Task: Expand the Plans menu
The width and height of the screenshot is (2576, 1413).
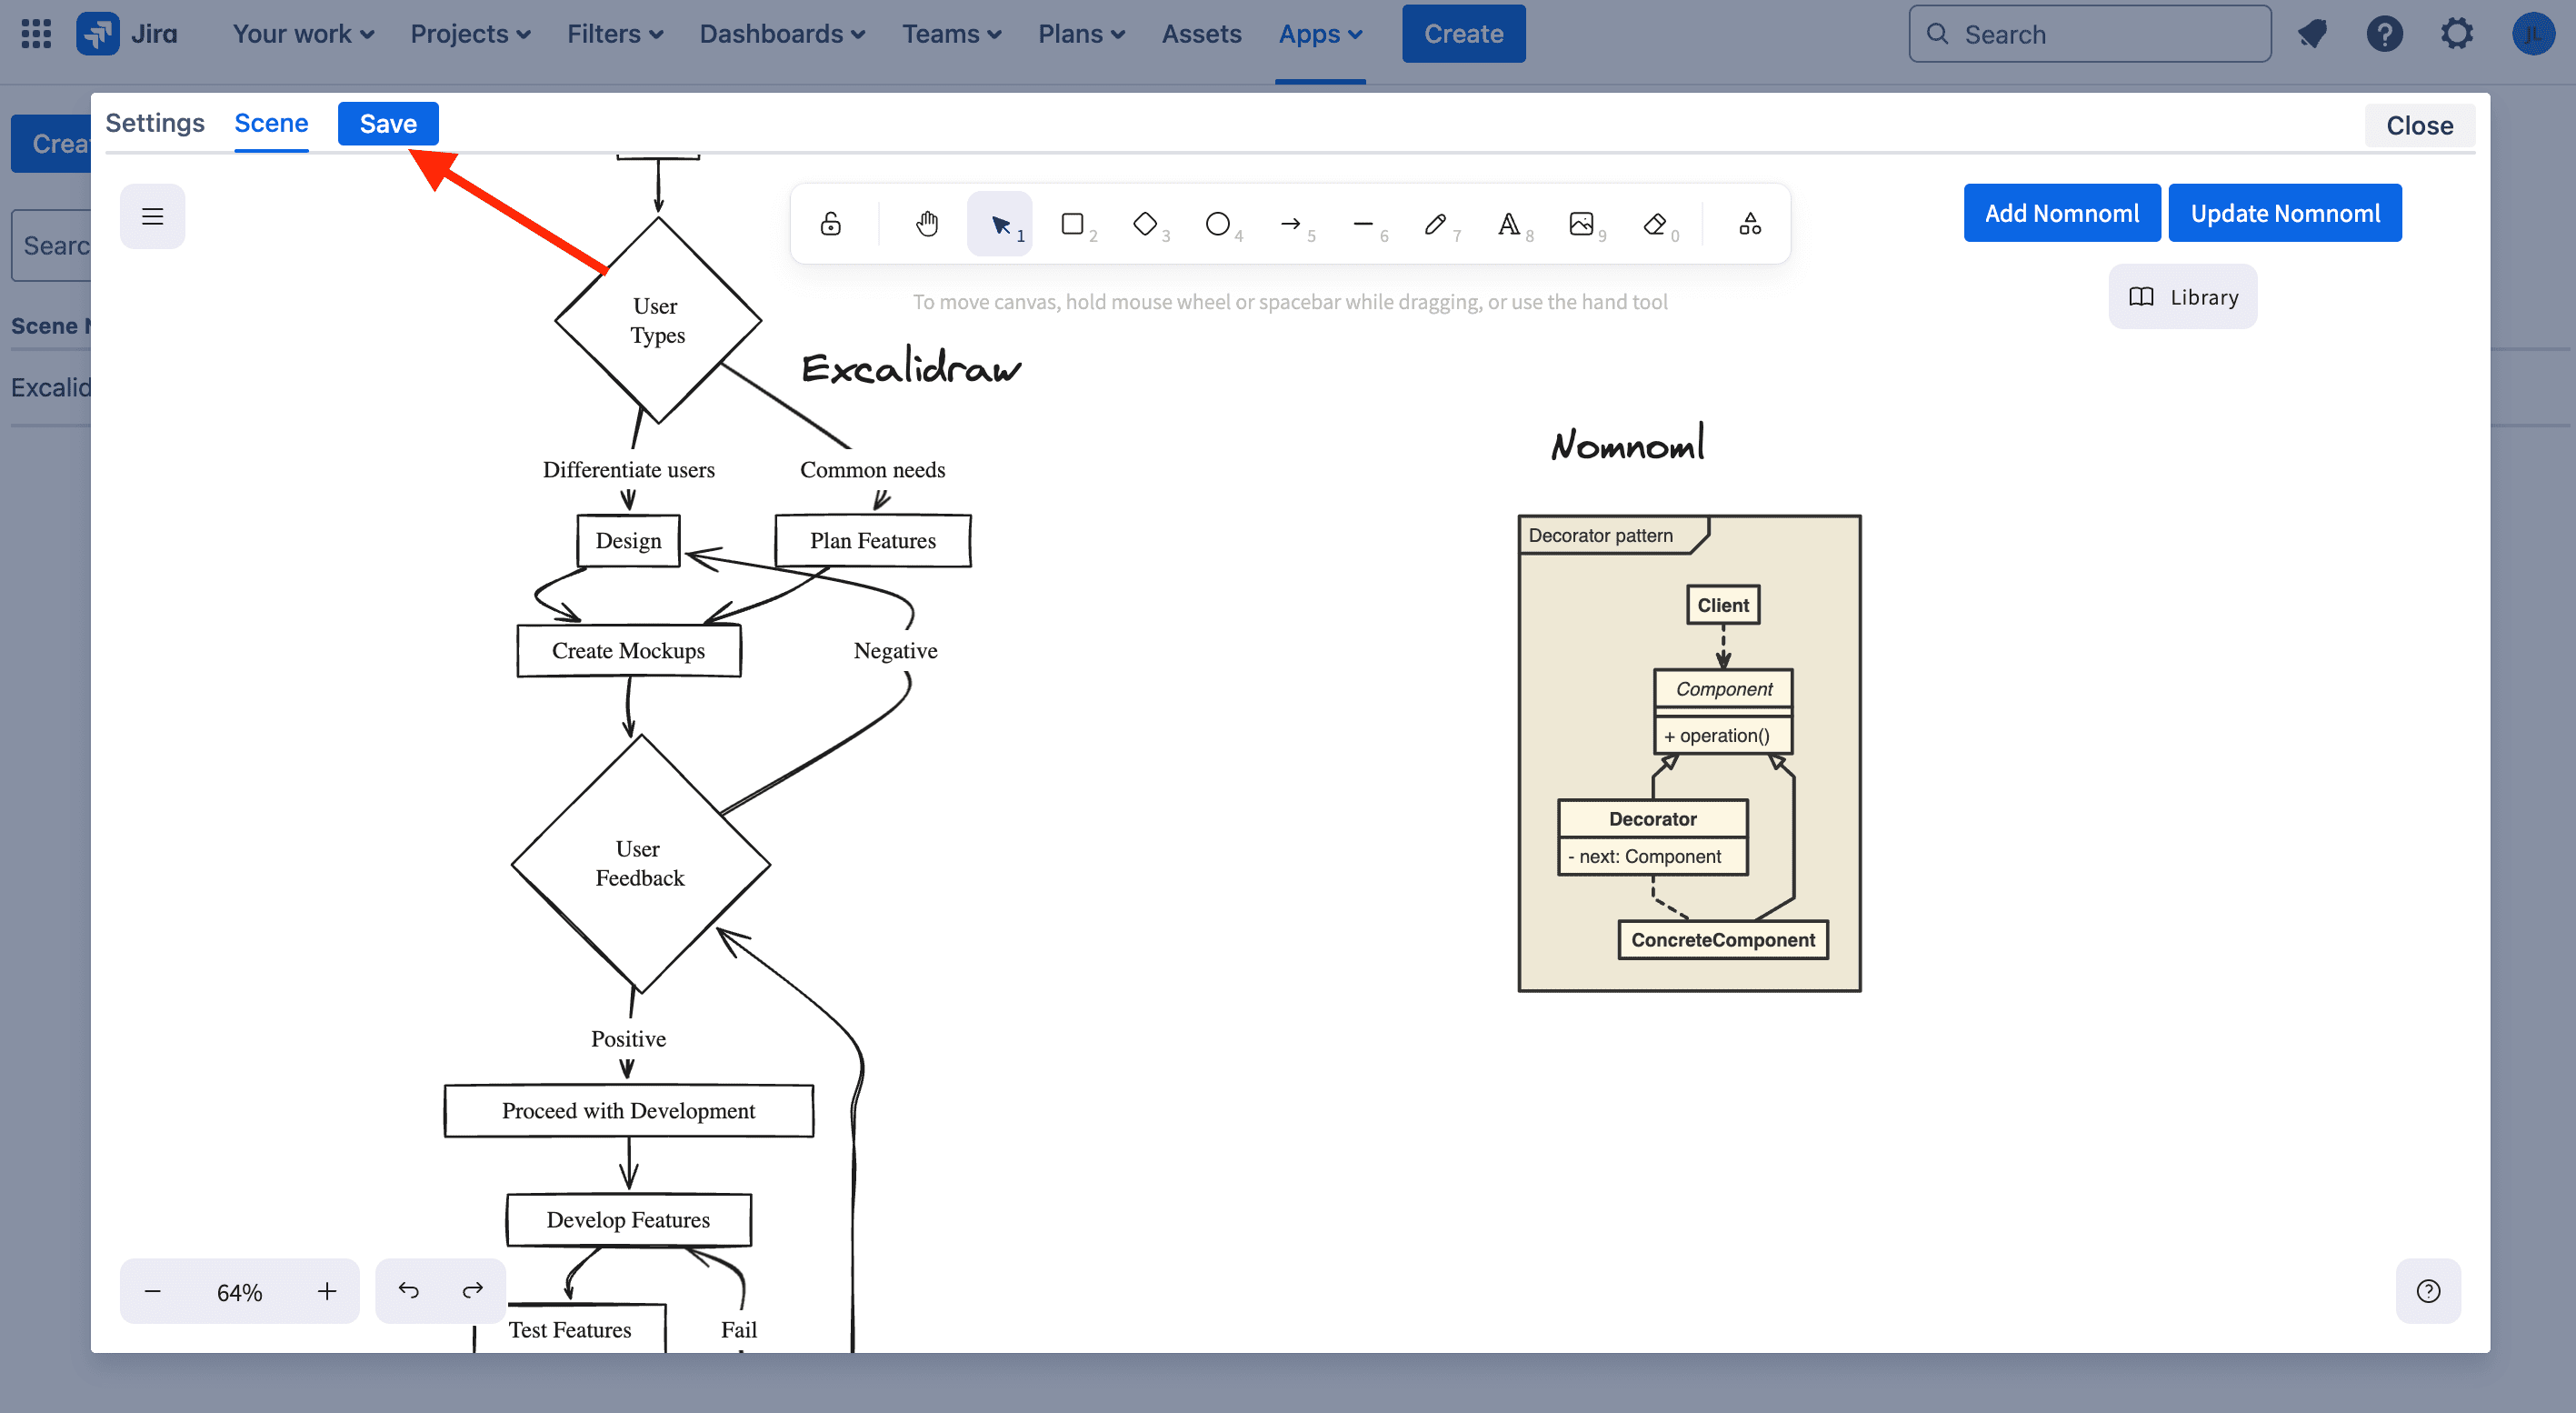Action: point(1081,34)
